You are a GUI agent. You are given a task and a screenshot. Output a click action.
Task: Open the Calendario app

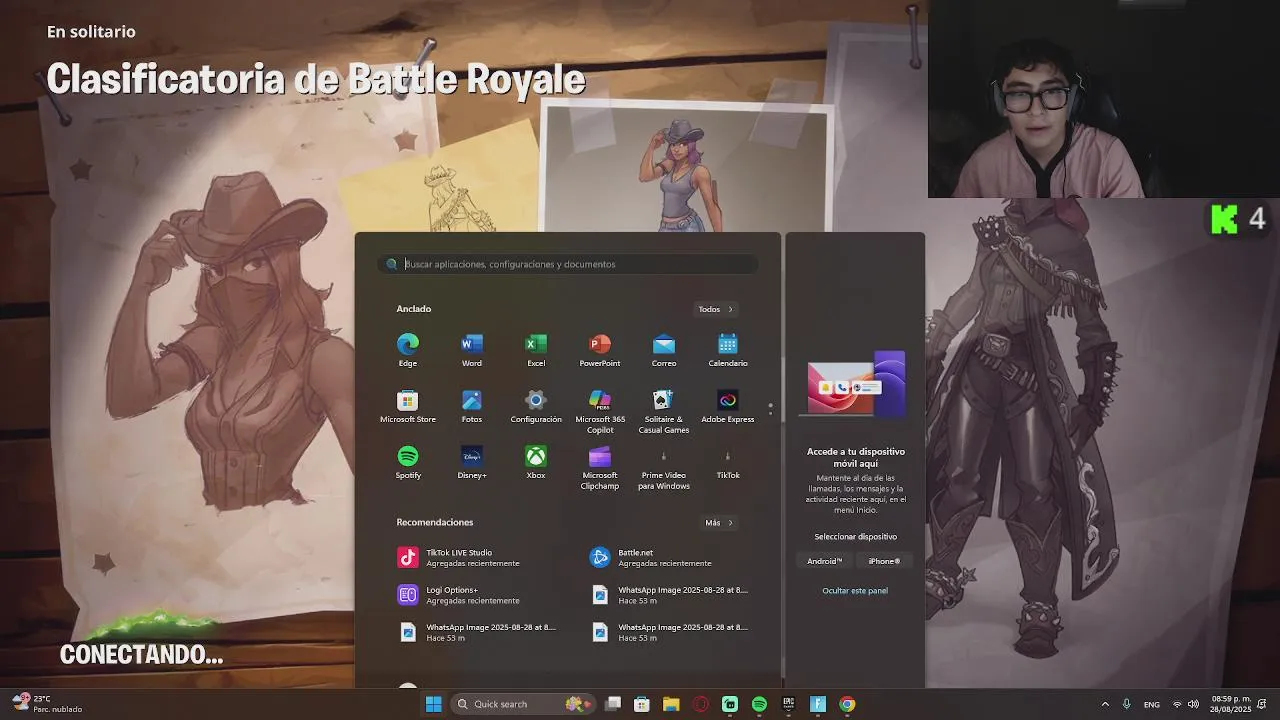728,350
